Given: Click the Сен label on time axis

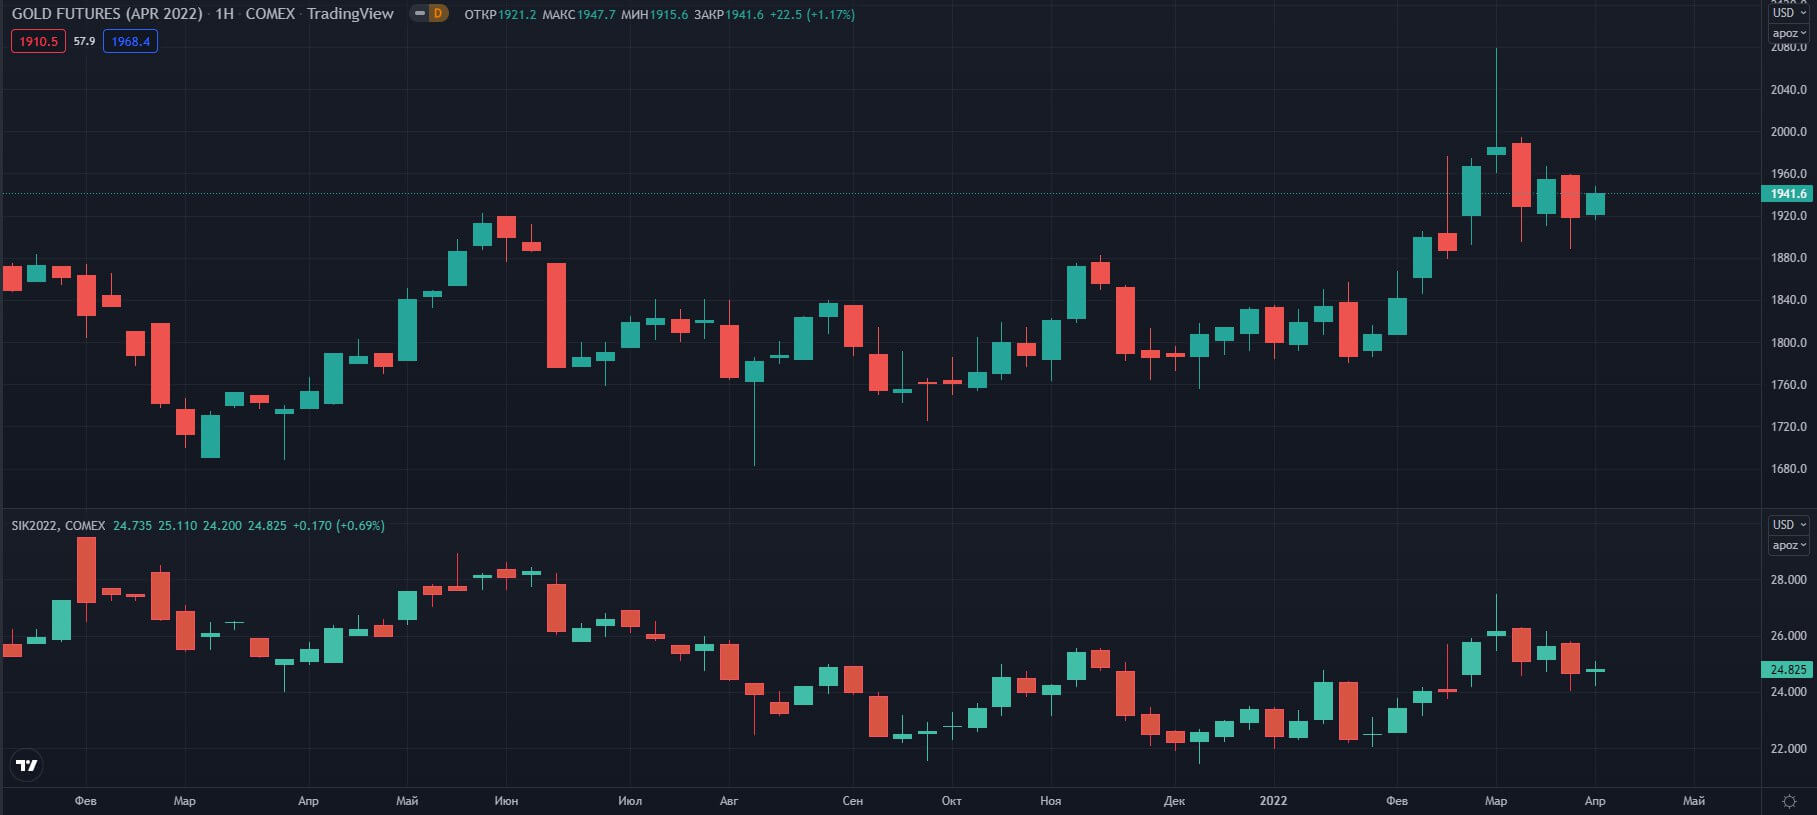Looking at the screenshot, I should [852, 801].
